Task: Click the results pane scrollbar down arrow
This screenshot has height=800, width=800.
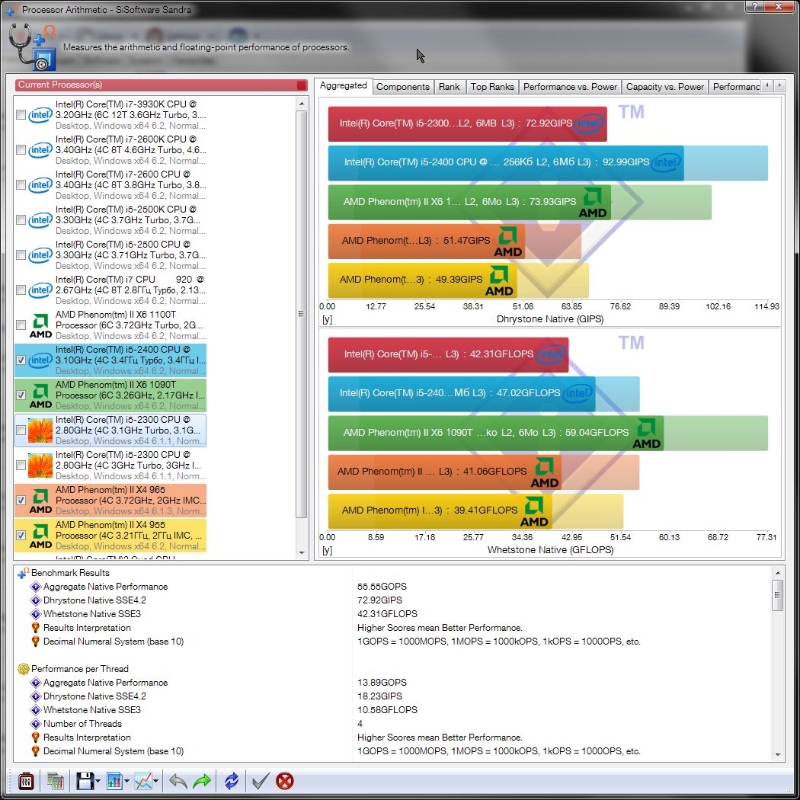Action: tap(777, 755)
